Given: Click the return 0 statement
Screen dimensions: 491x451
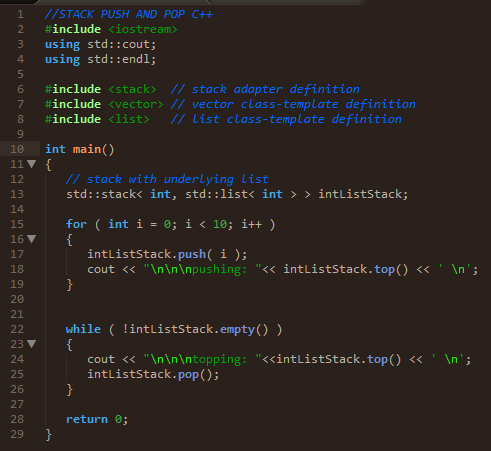Looking at the screenshot, I should (x=97, y=419).
